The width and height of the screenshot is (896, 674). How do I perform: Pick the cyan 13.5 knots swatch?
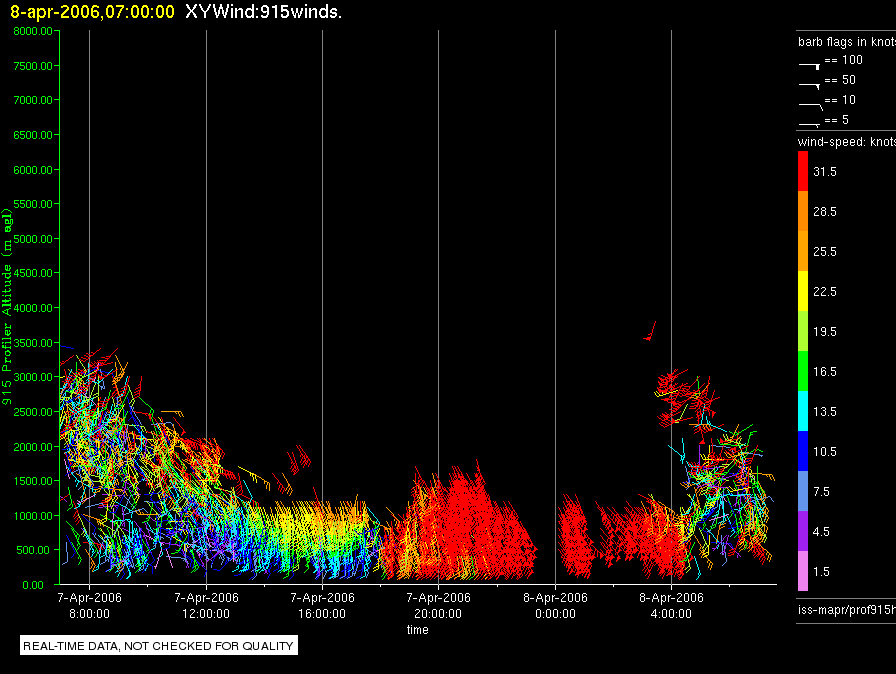tap(803, 411)
